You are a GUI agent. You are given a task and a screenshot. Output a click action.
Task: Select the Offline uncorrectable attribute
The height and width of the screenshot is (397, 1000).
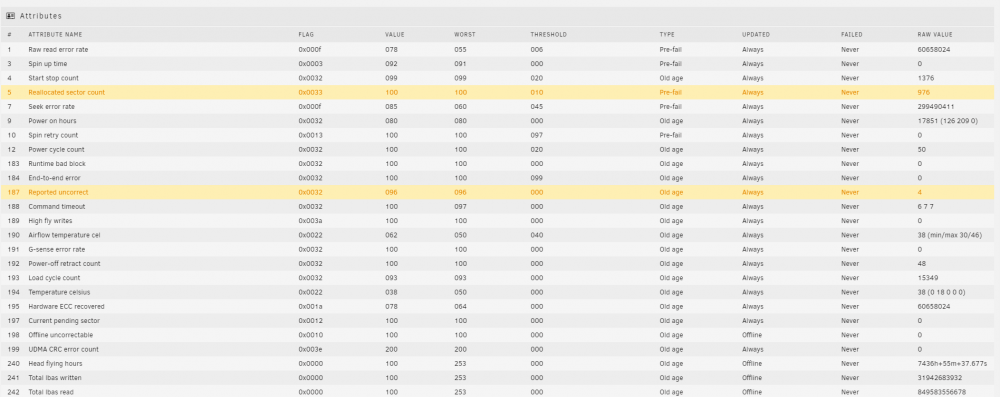point(60,335)
